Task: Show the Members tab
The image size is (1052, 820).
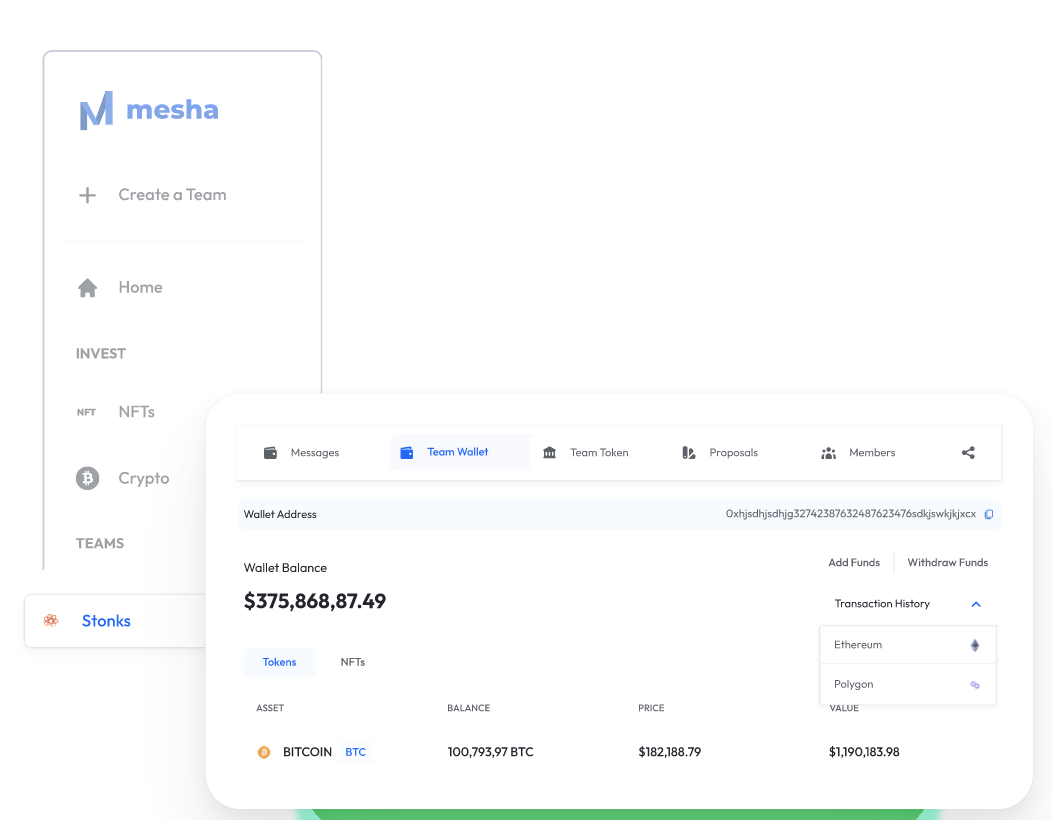Action: pyautogui.click(x=859, y=453)
